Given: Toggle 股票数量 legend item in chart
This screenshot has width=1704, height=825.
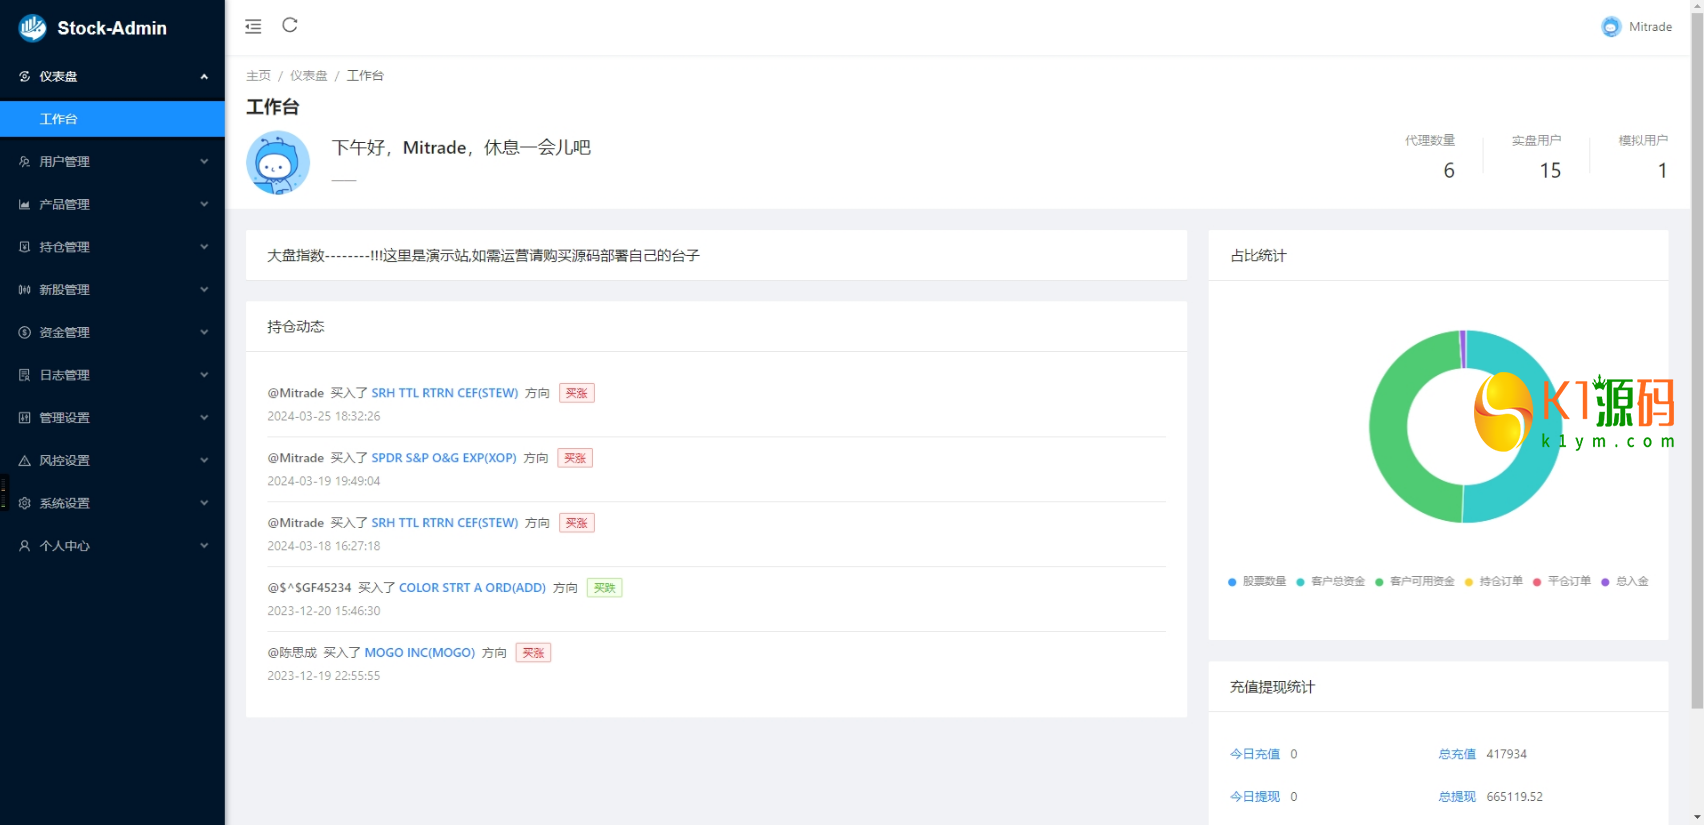Looking at the screenshot, I should [x=1257, y=582].
